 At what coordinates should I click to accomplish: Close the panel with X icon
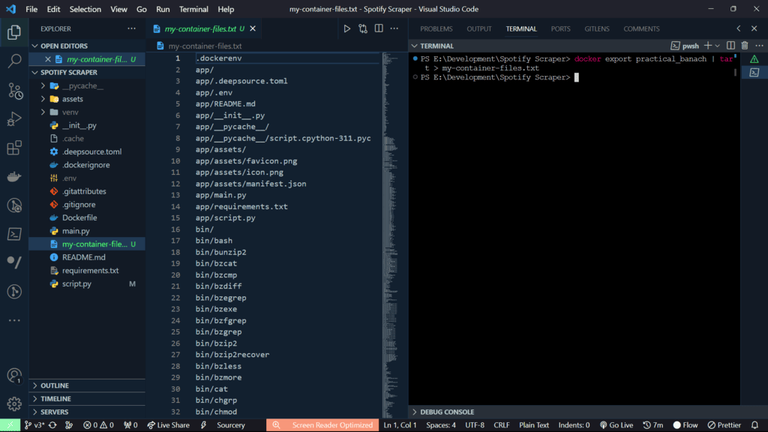(x=754, y=29)
